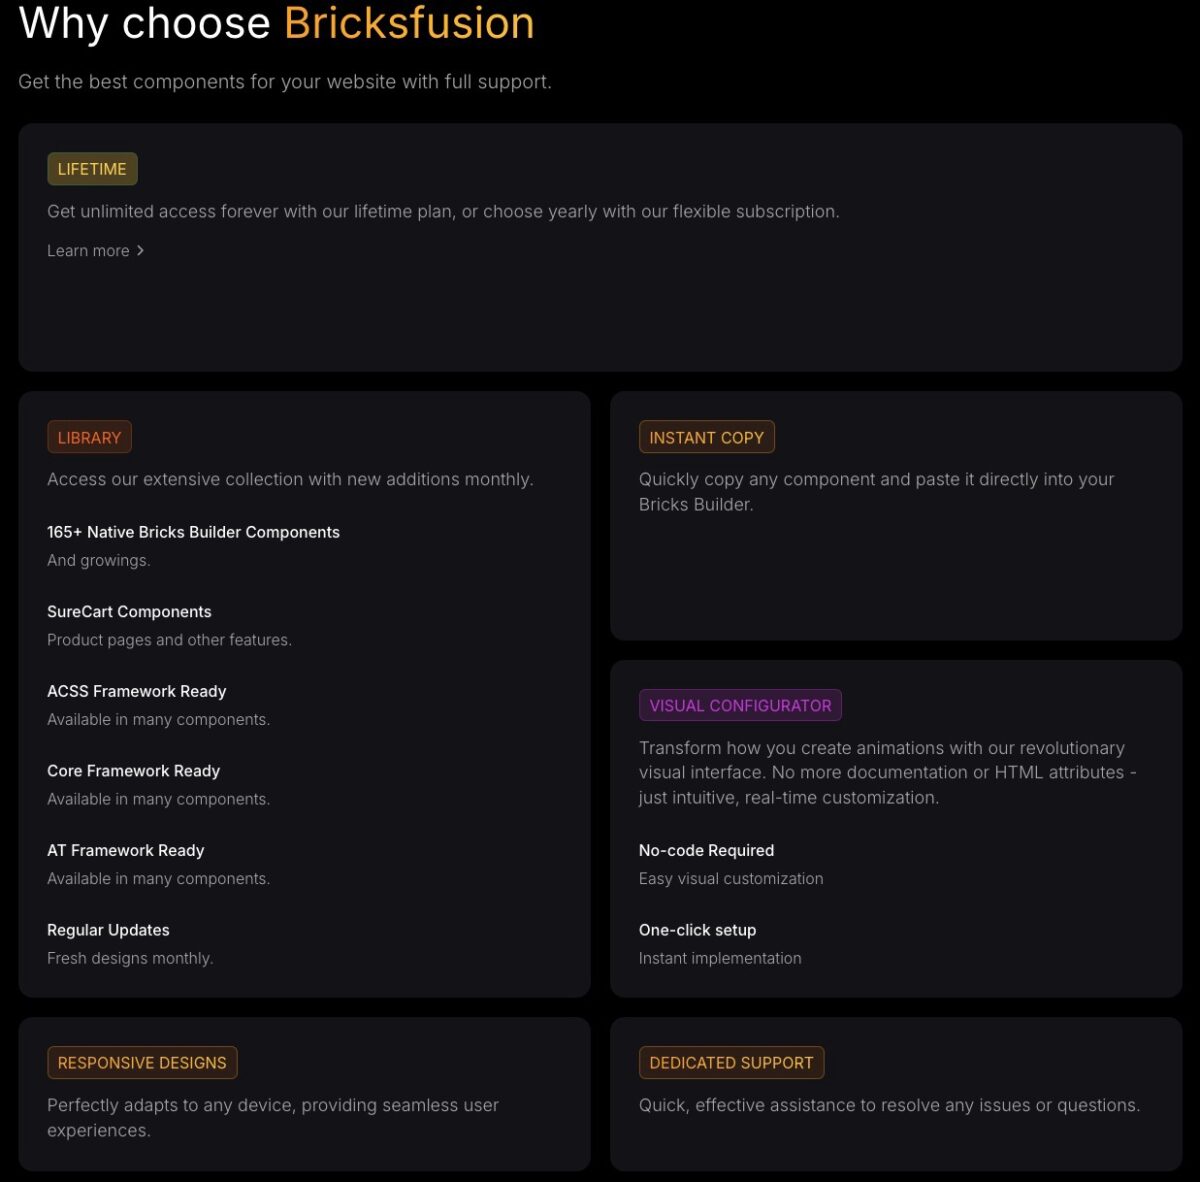1200x1182 pixels.
Task: Click the INSTANT COPY badge
Action: [706, 436]
